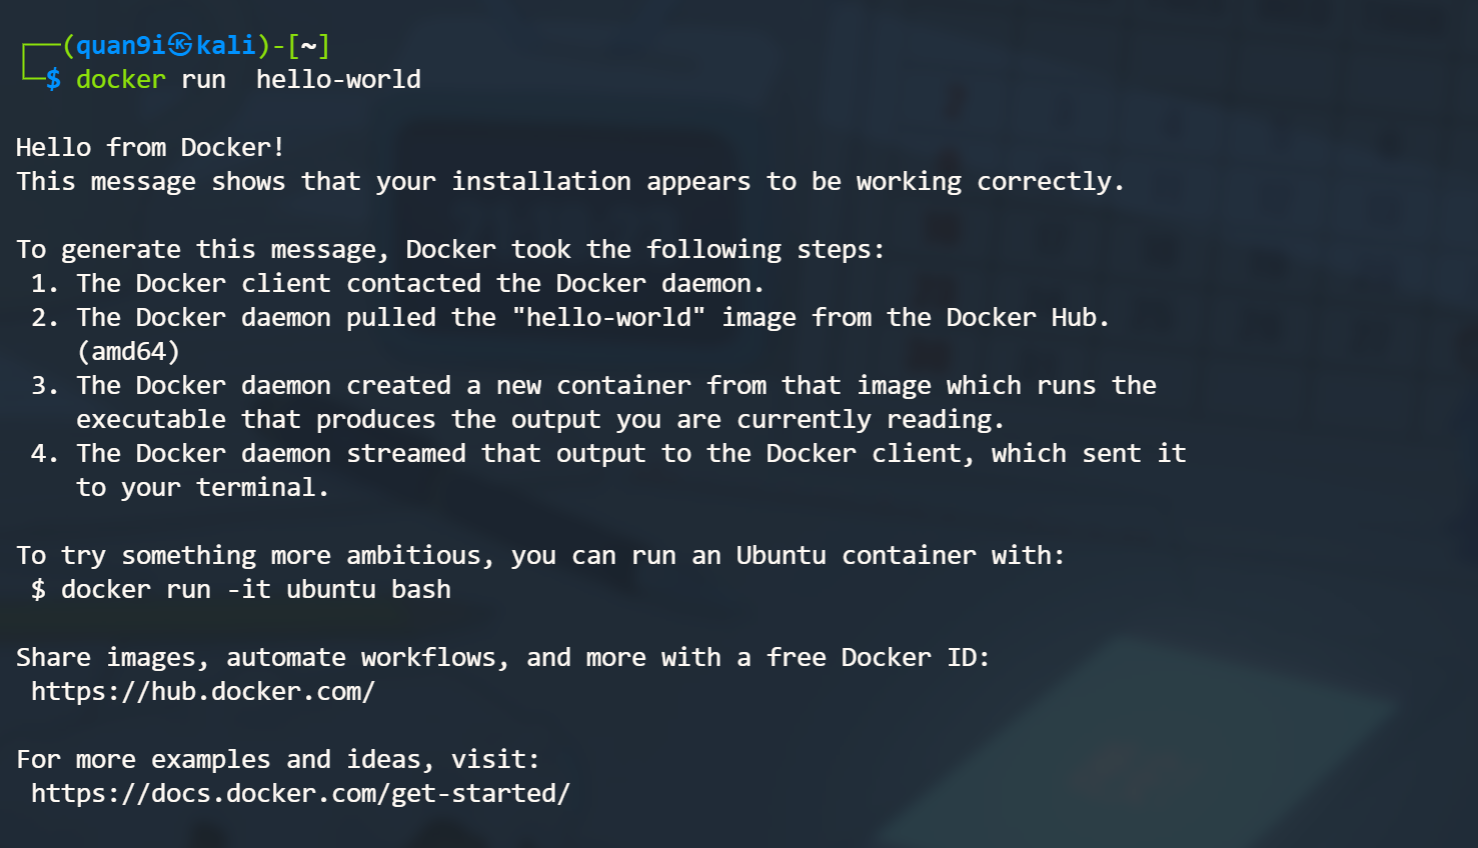Click the hostname kali in the prompt
The width and height of the screenshot is (1478, 848).
click(226, 45)
